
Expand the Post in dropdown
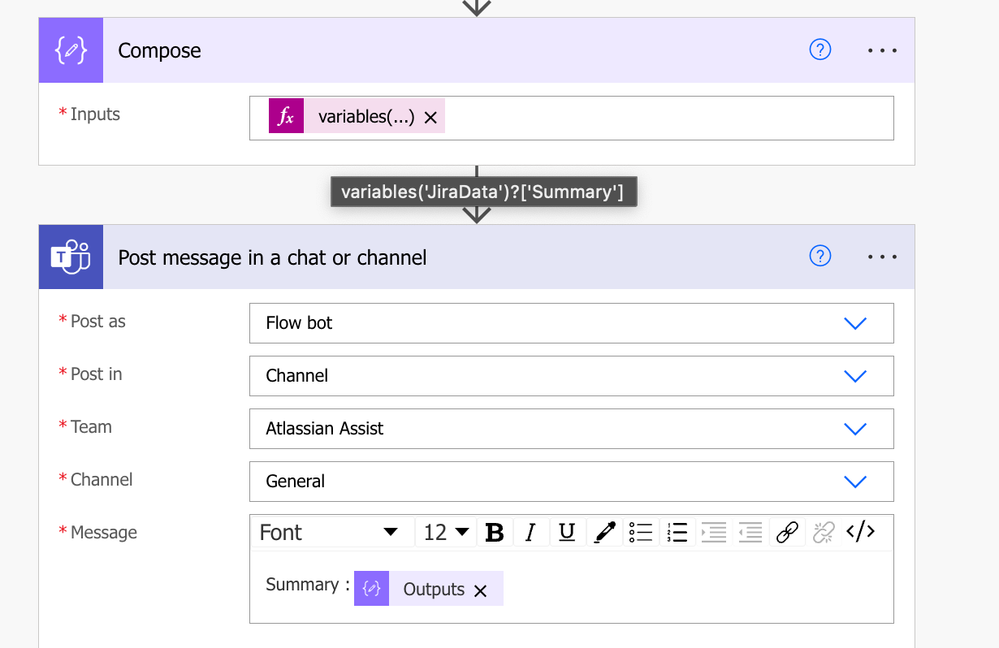pos(855,376)
